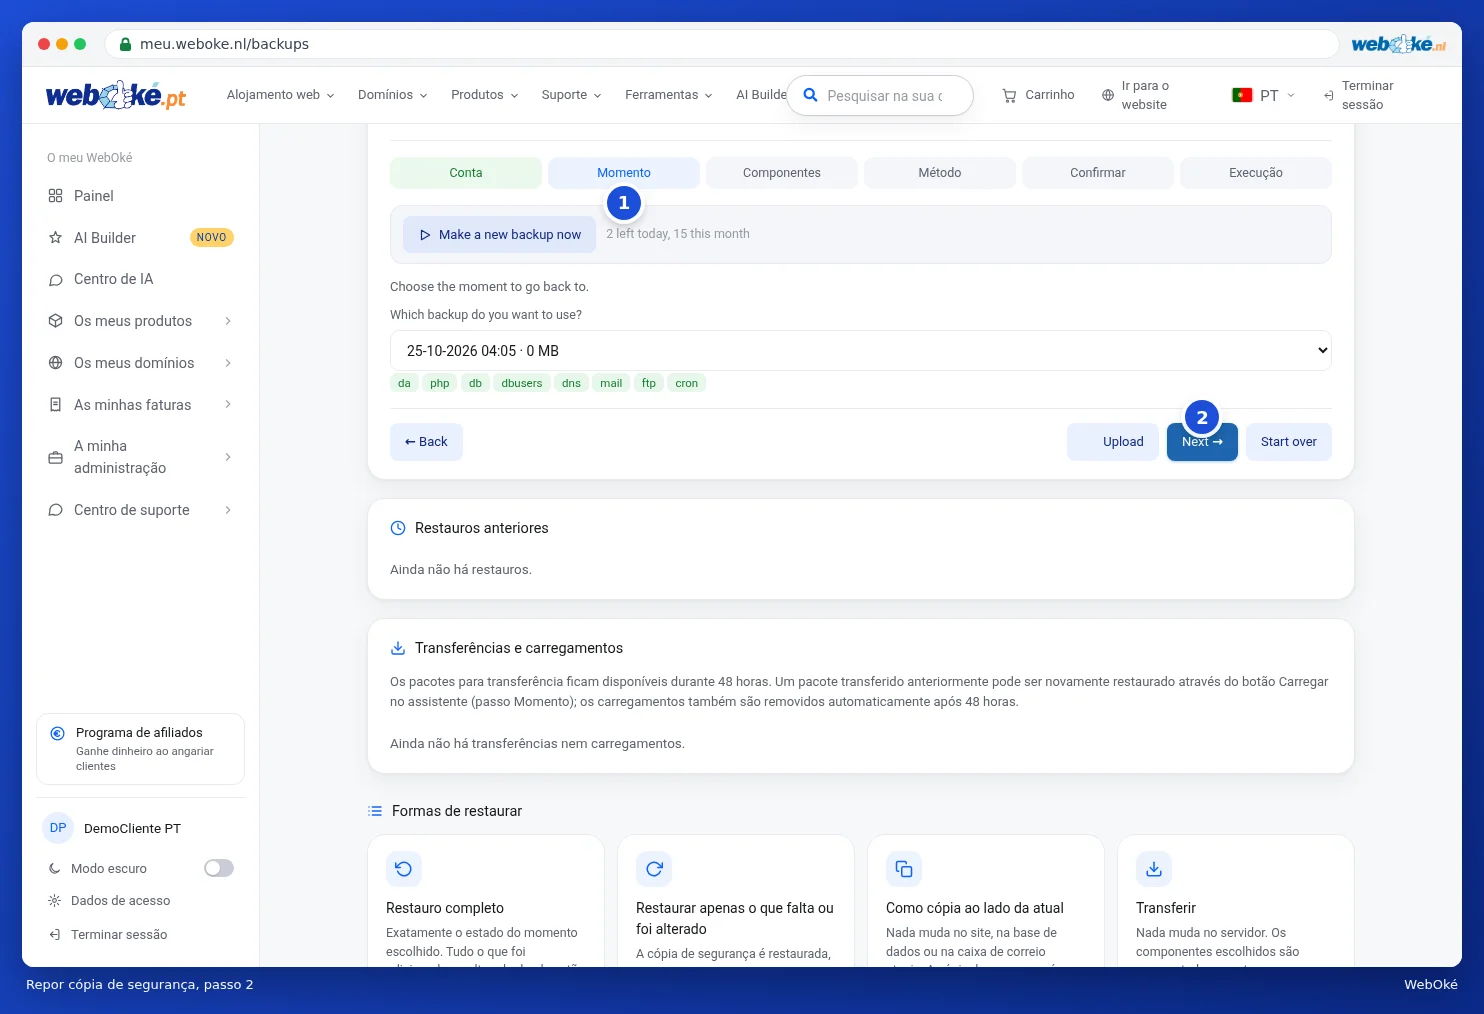Expand As minhas faturas chevron

point(228,405)
